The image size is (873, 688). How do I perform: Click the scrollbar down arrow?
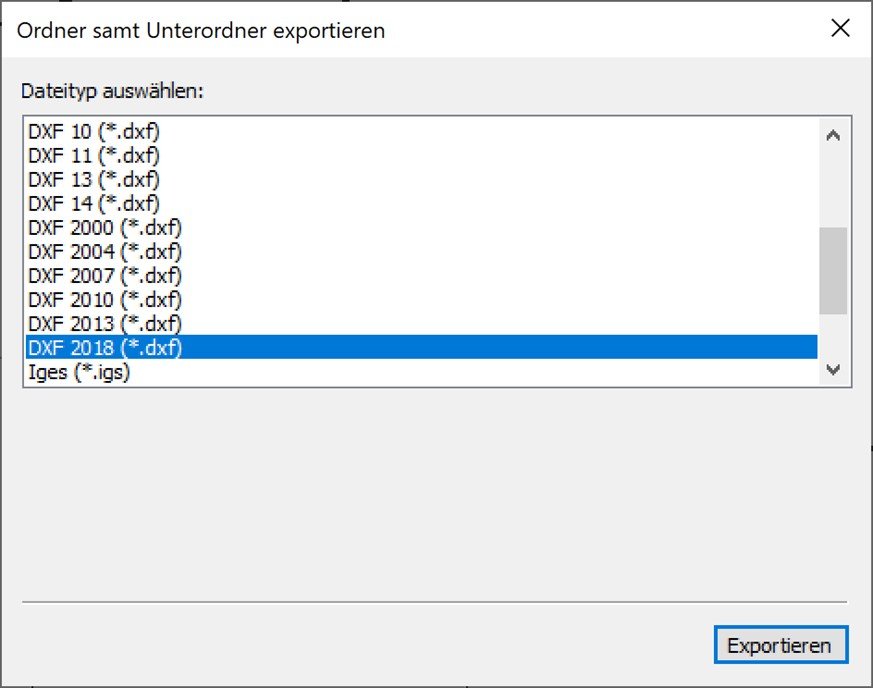click(833, 370)
